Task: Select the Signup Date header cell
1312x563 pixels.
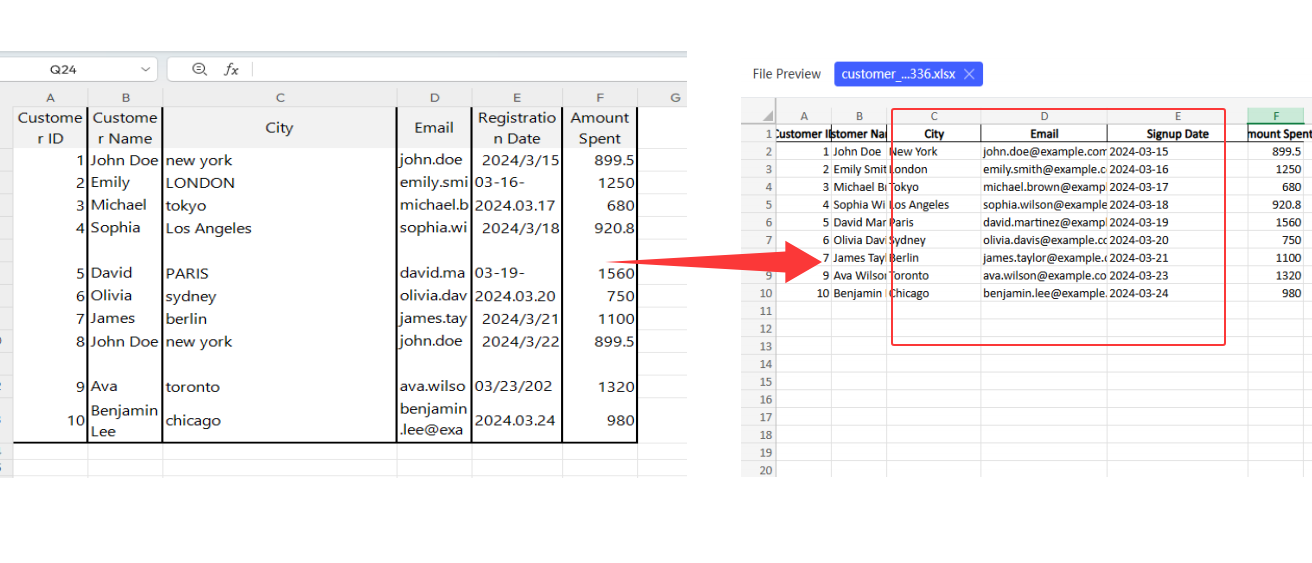Action: click(x=1177, y=134)
